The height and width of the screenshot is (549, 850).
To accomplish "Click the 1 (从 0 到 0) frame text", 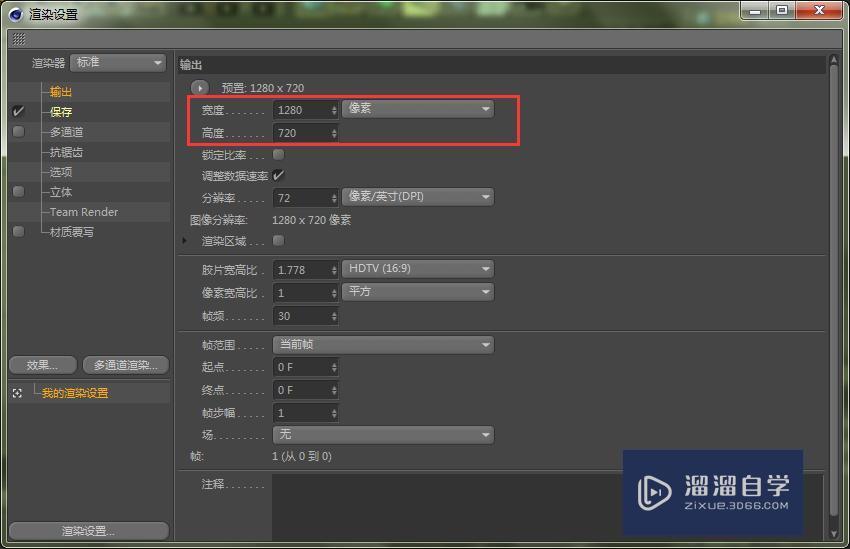I will point(301,456).
